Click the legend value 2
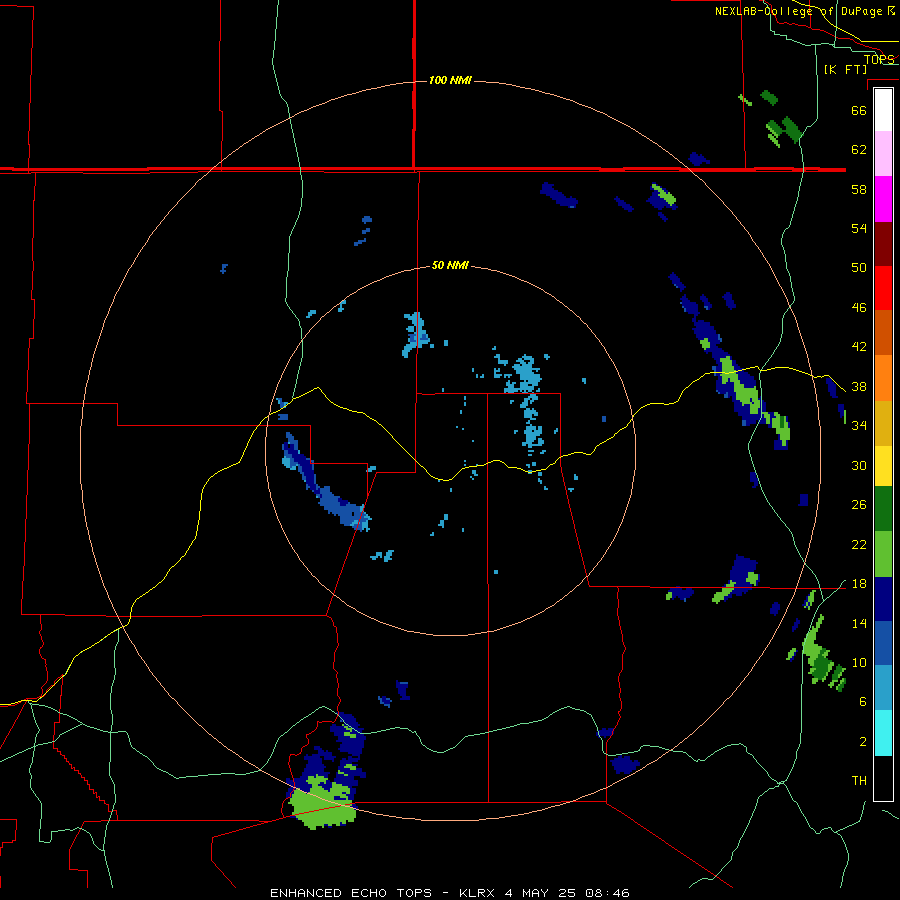This screenshot has height=900, width=900. coord(862,742)
